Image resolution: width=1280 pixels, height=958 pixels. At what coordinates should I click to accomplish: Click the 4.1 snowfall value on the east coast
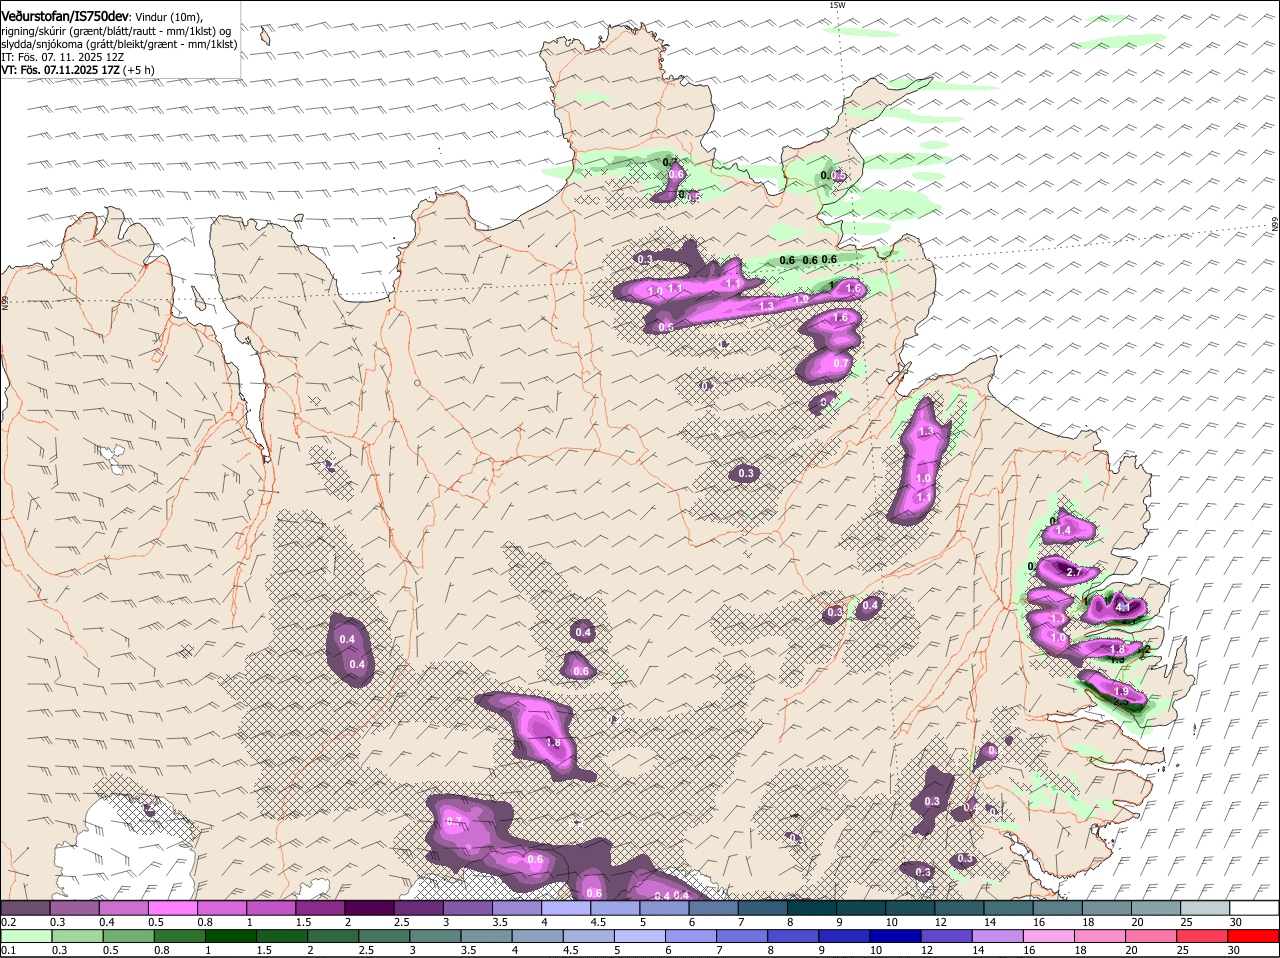1122,607
